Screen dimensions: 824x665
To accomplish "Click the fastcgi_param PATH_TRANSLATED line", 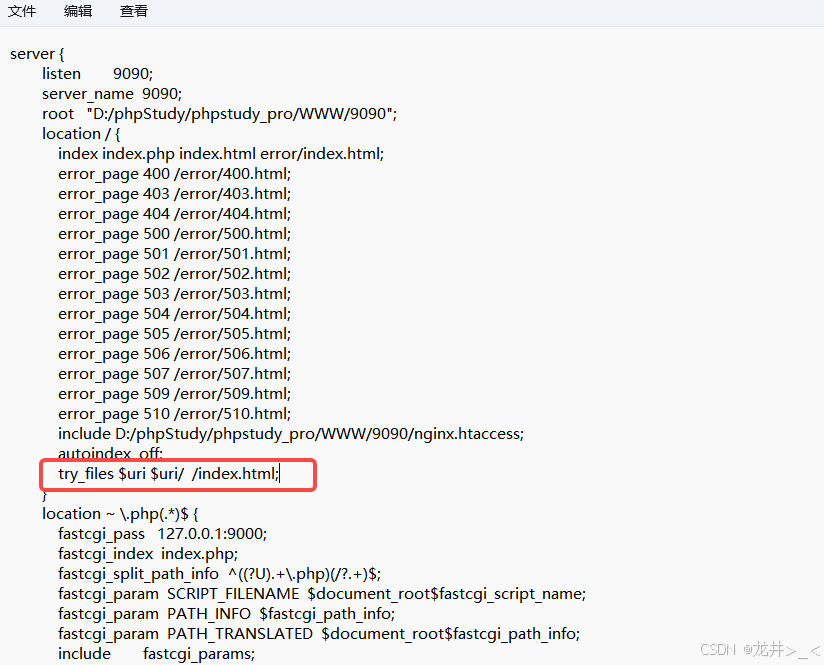I will [x=319, y=633].
